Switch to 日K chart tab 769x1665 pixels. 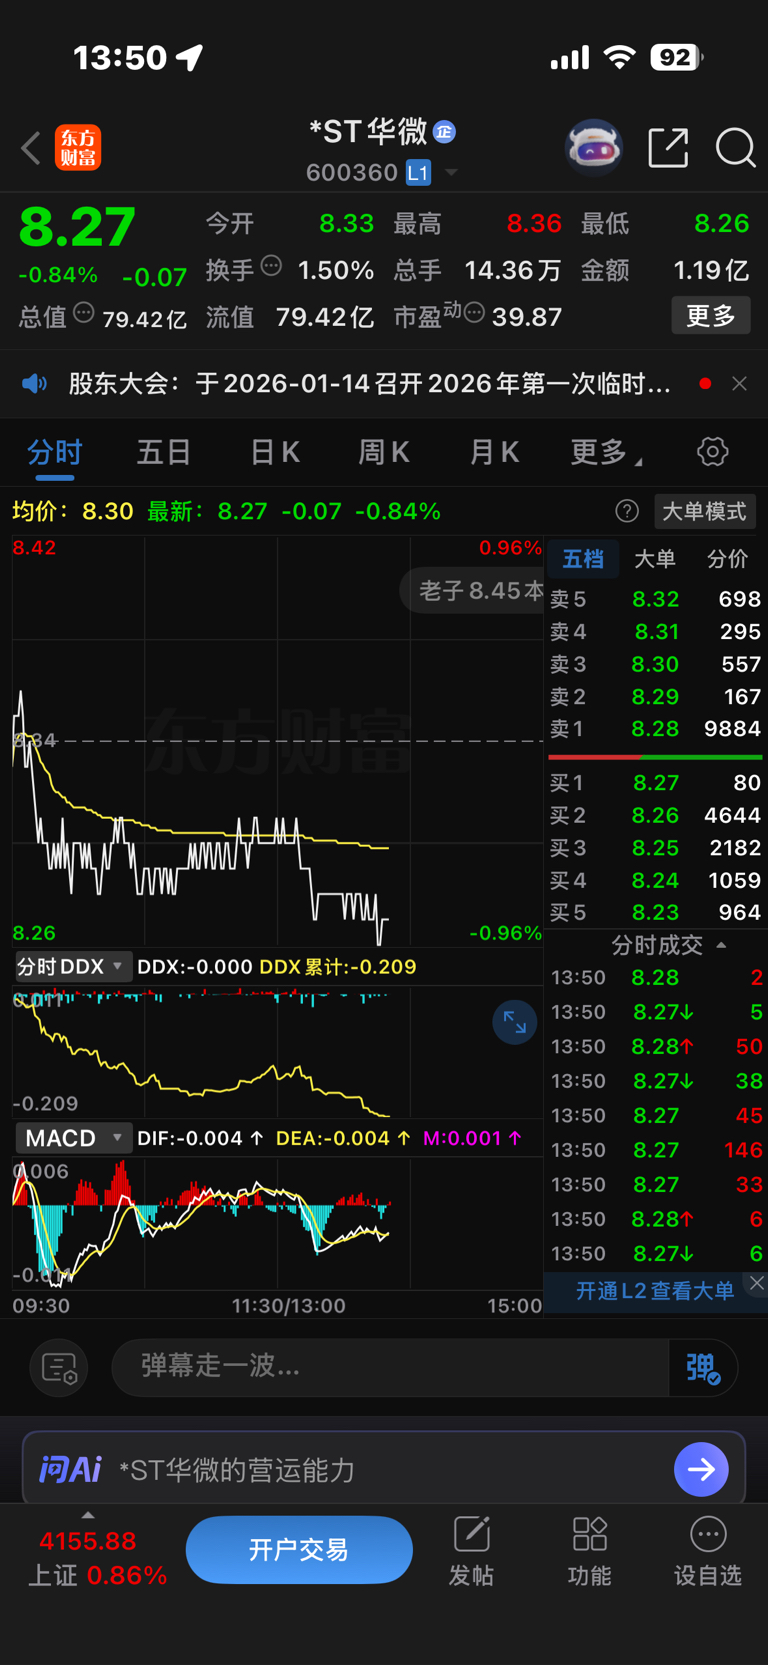pos(275,452)
